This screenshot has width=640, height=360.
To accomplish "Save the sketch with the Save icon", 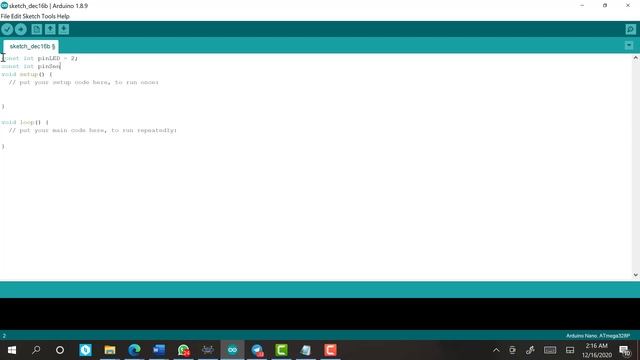I will [x=64, y=29].
